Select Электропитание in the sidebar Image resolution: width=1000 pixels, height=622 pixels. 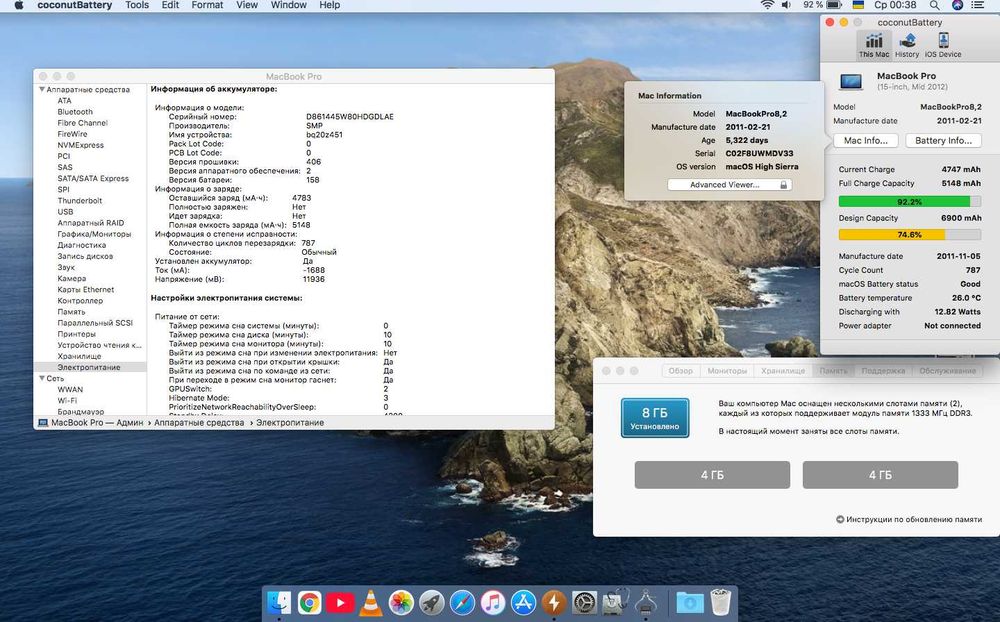(x=89, y=367)
